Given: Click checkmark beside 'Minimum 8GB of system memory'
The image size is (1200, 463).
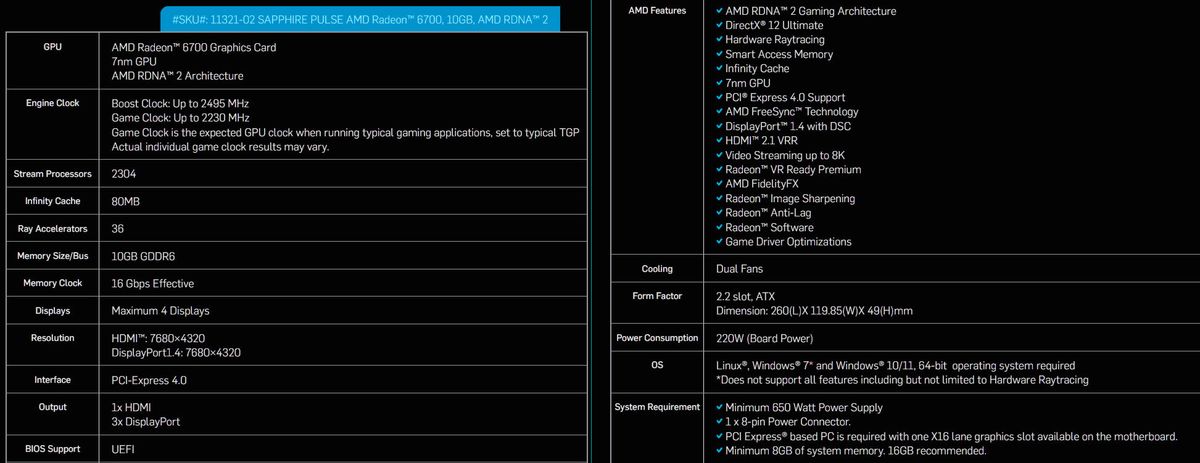Looking at the screenshot, I should pyautogui.click(x=720, y=451).
